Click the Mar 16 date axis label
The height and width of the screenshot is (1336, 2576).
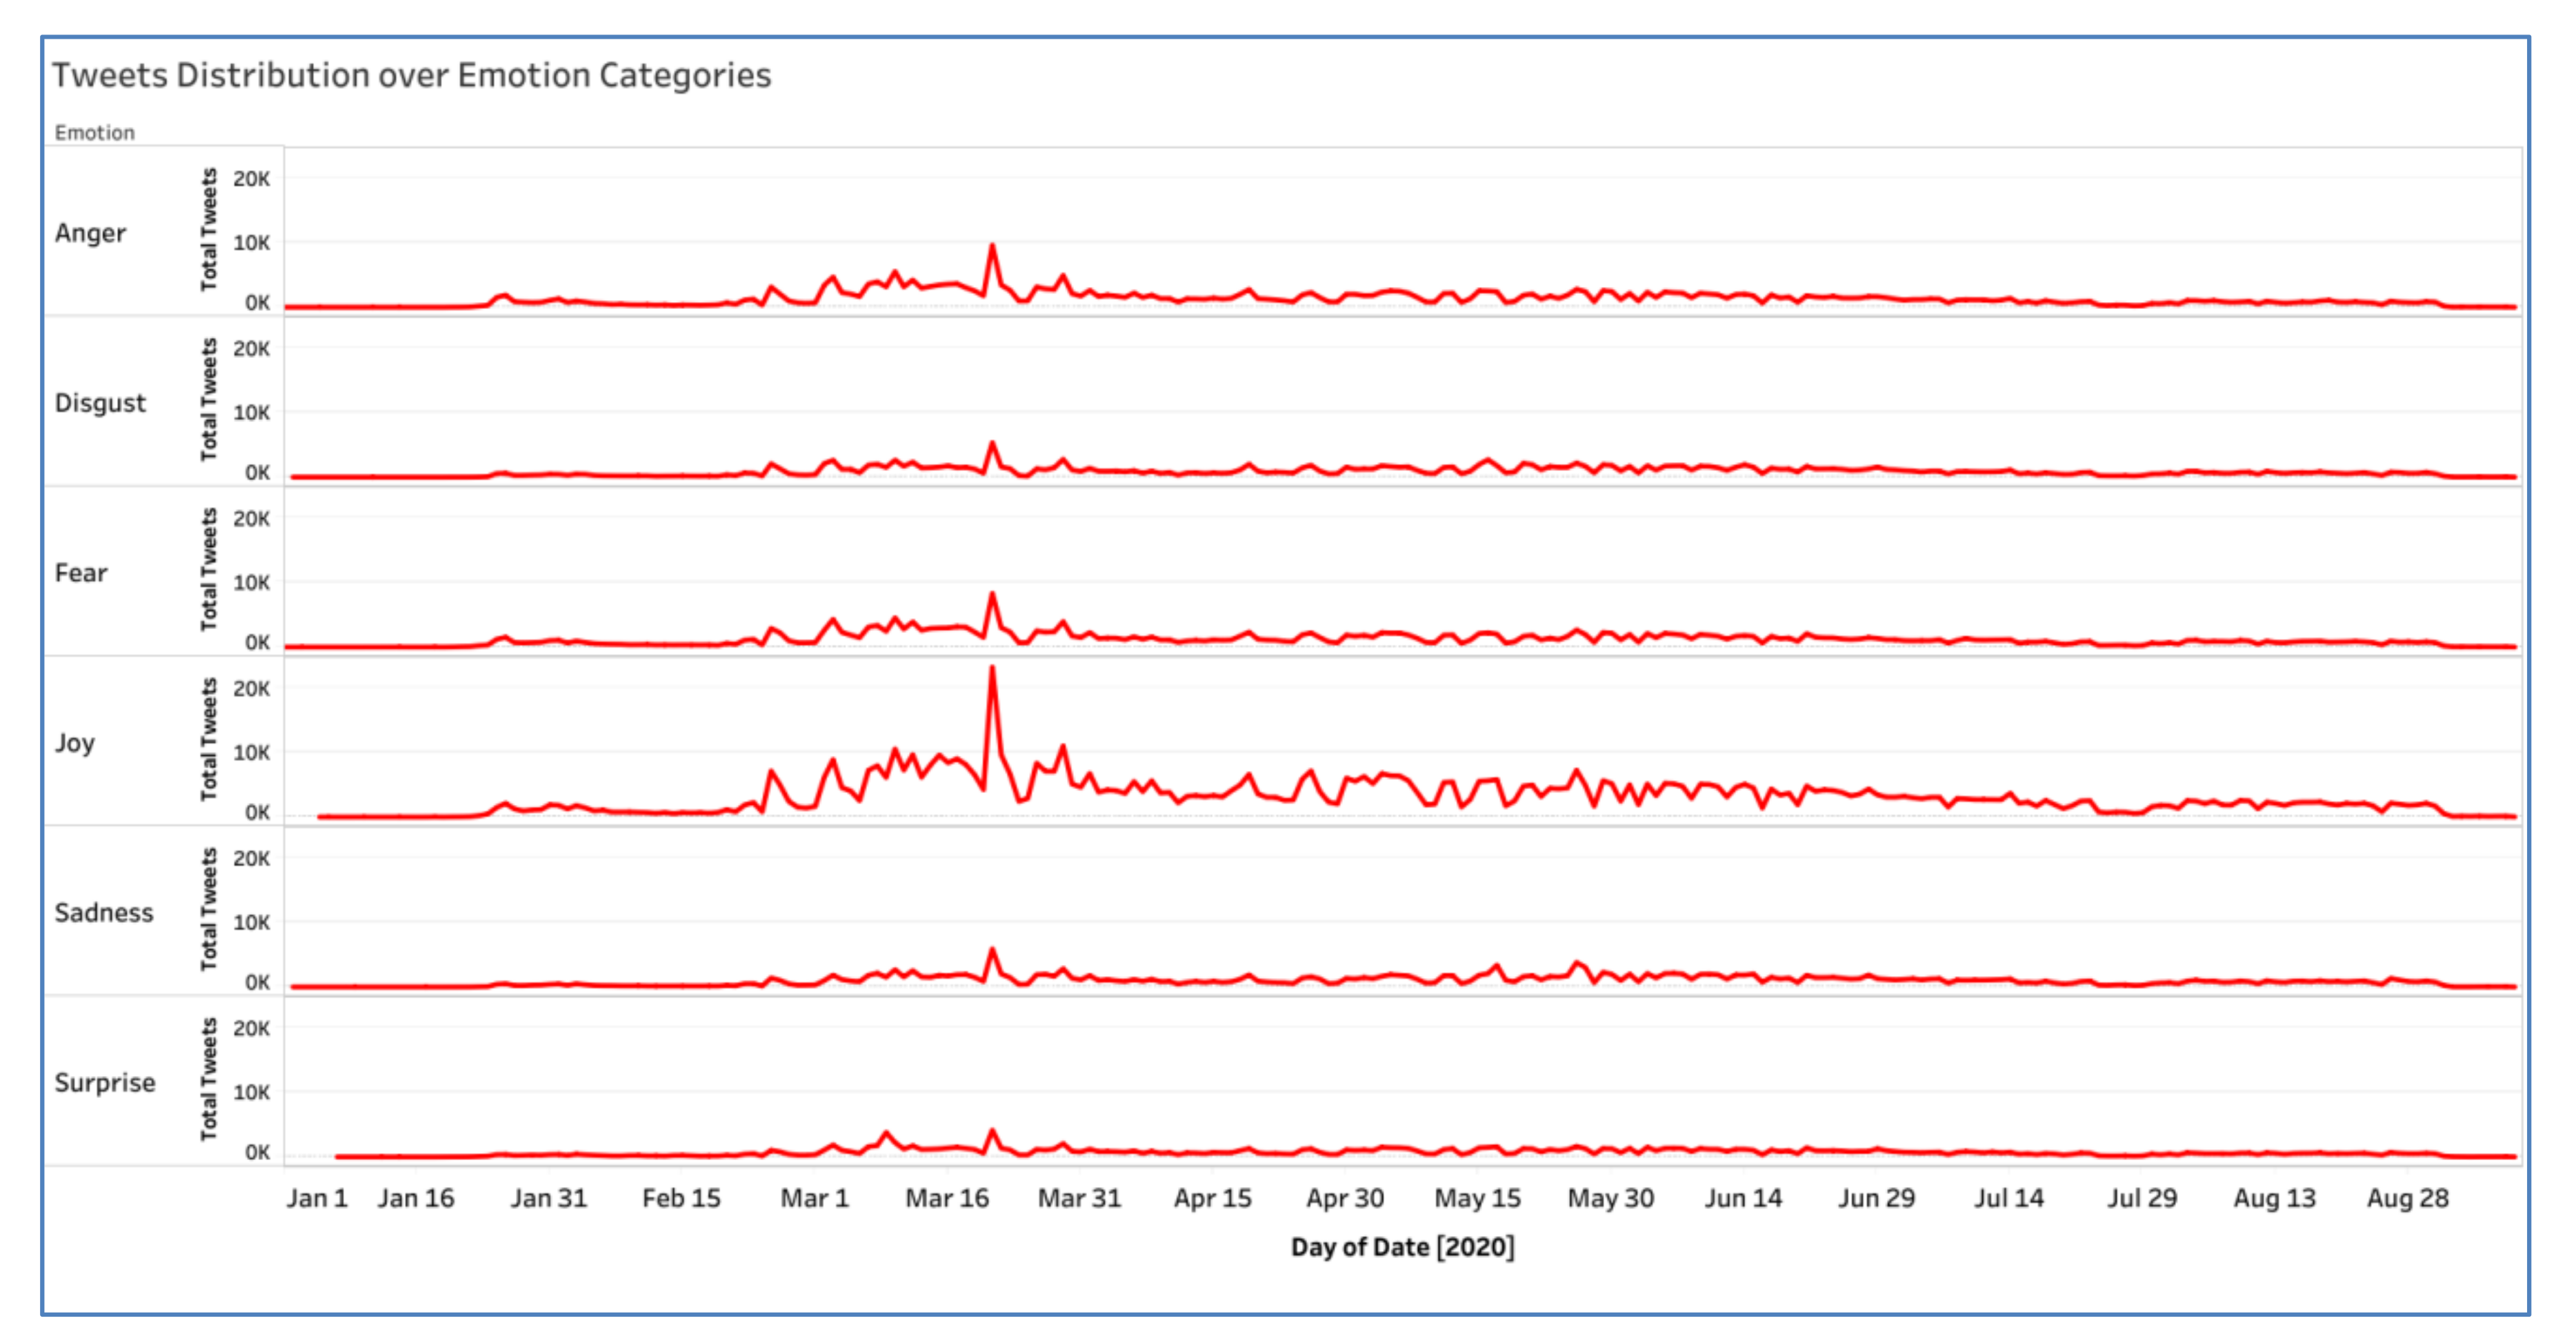[946, 1198]
